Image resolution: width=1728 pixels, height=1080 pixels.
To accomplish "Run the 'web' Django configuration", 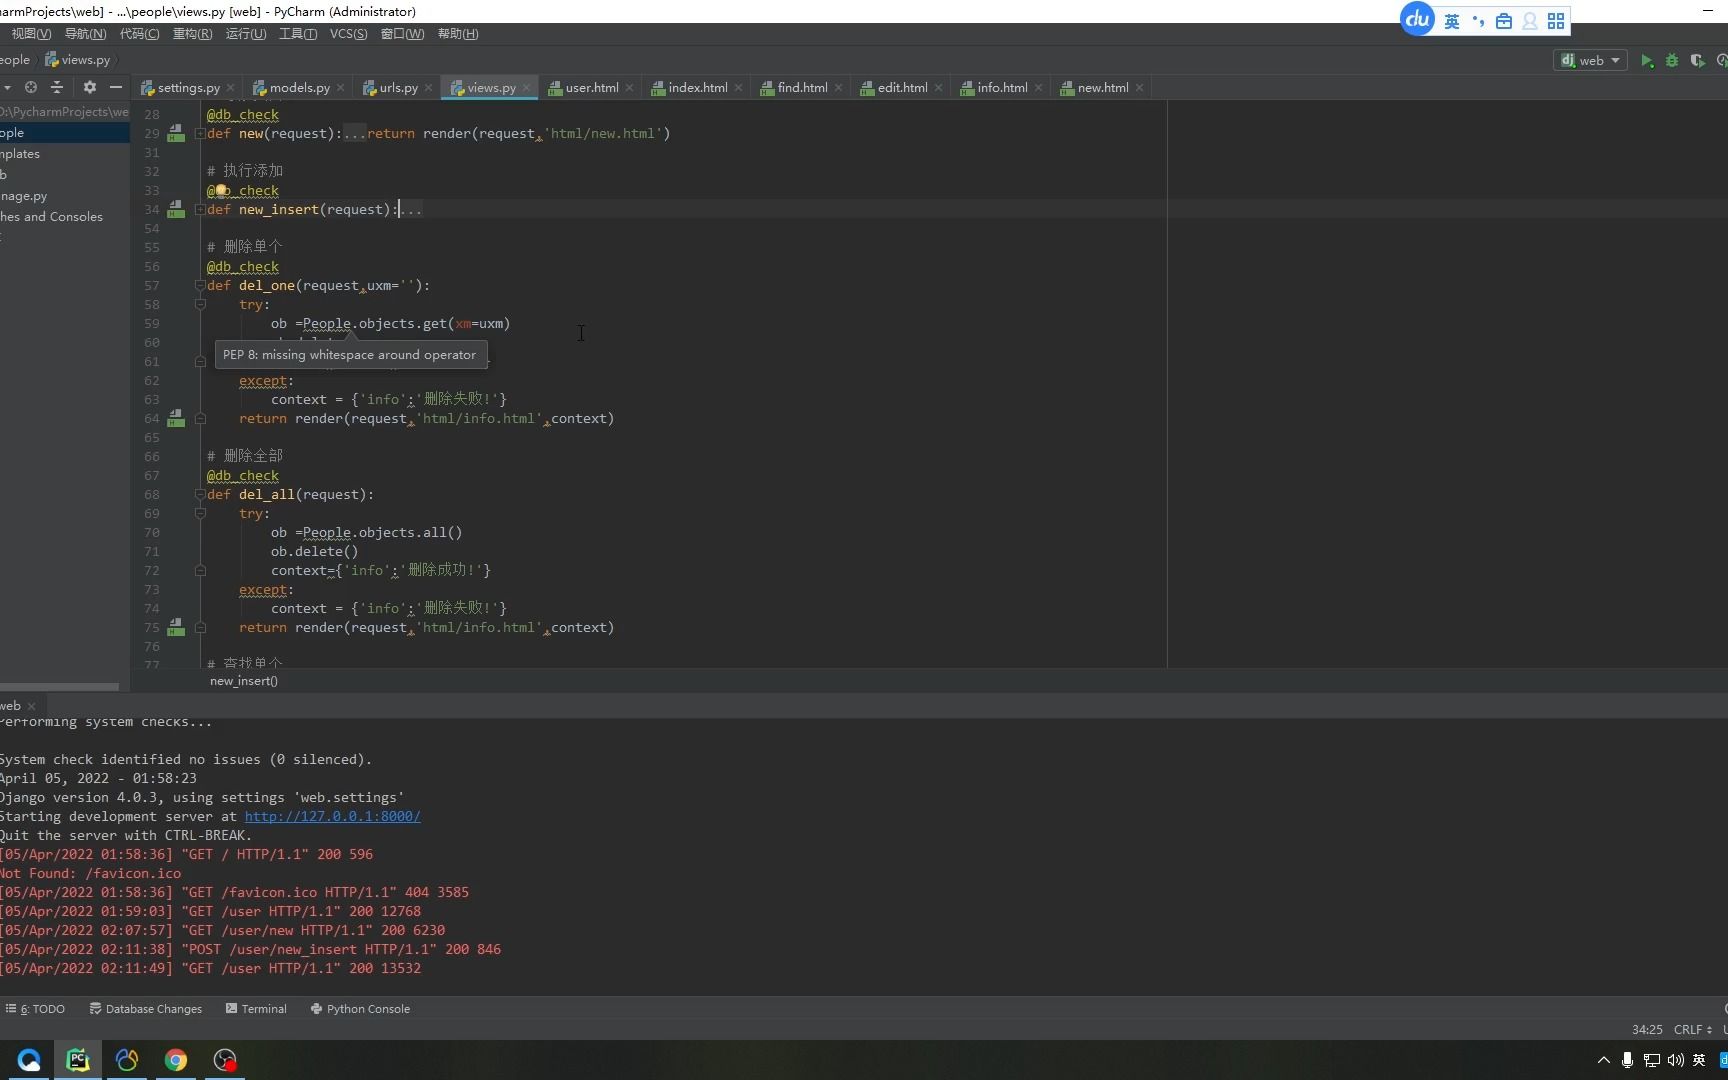I will click(1647, 60).
